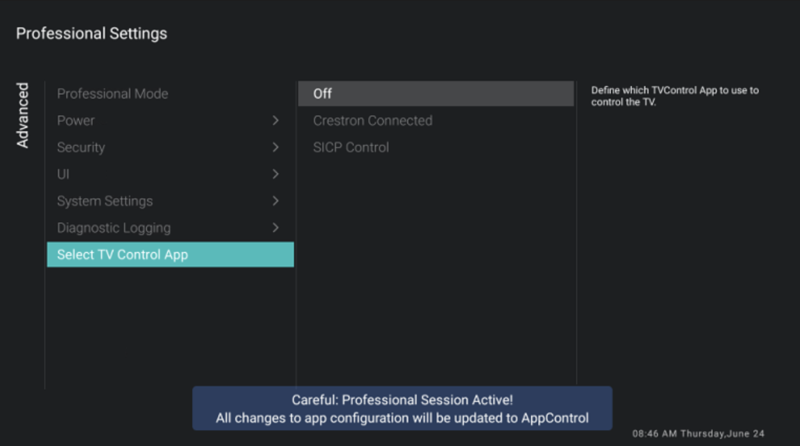Screen dimensions: 800x446
Task: Click the chevron arrow beside Security
Action: pos(276,148)
